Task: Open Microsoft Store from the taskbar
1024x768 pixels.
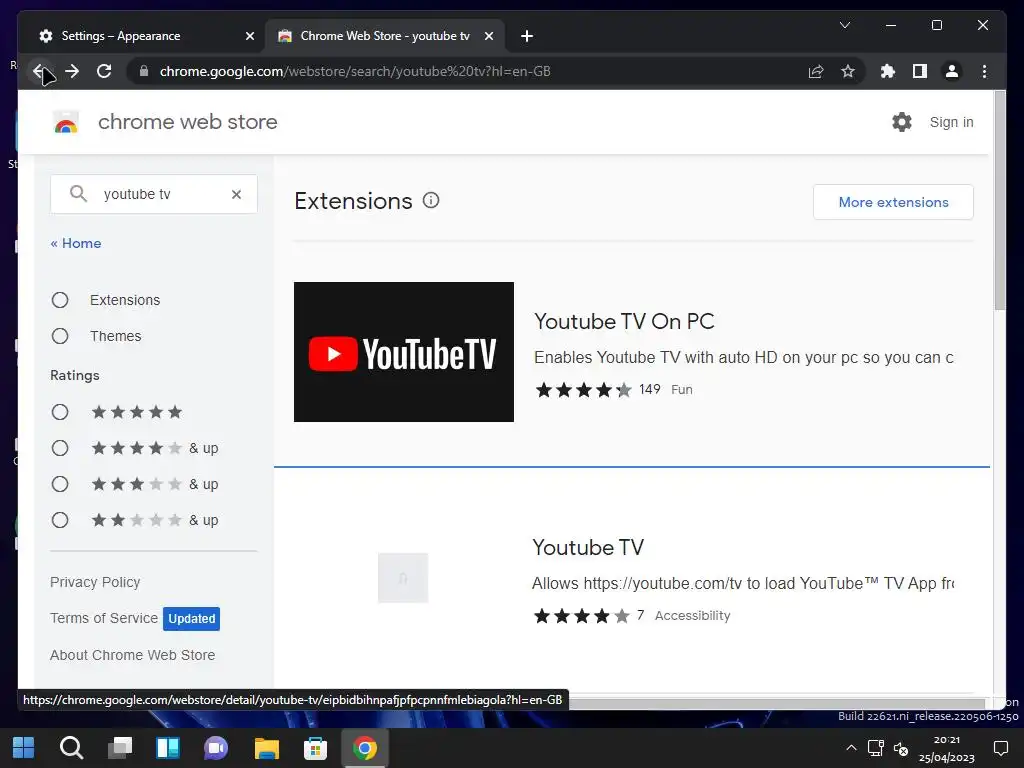Action: tap(315, 748)
